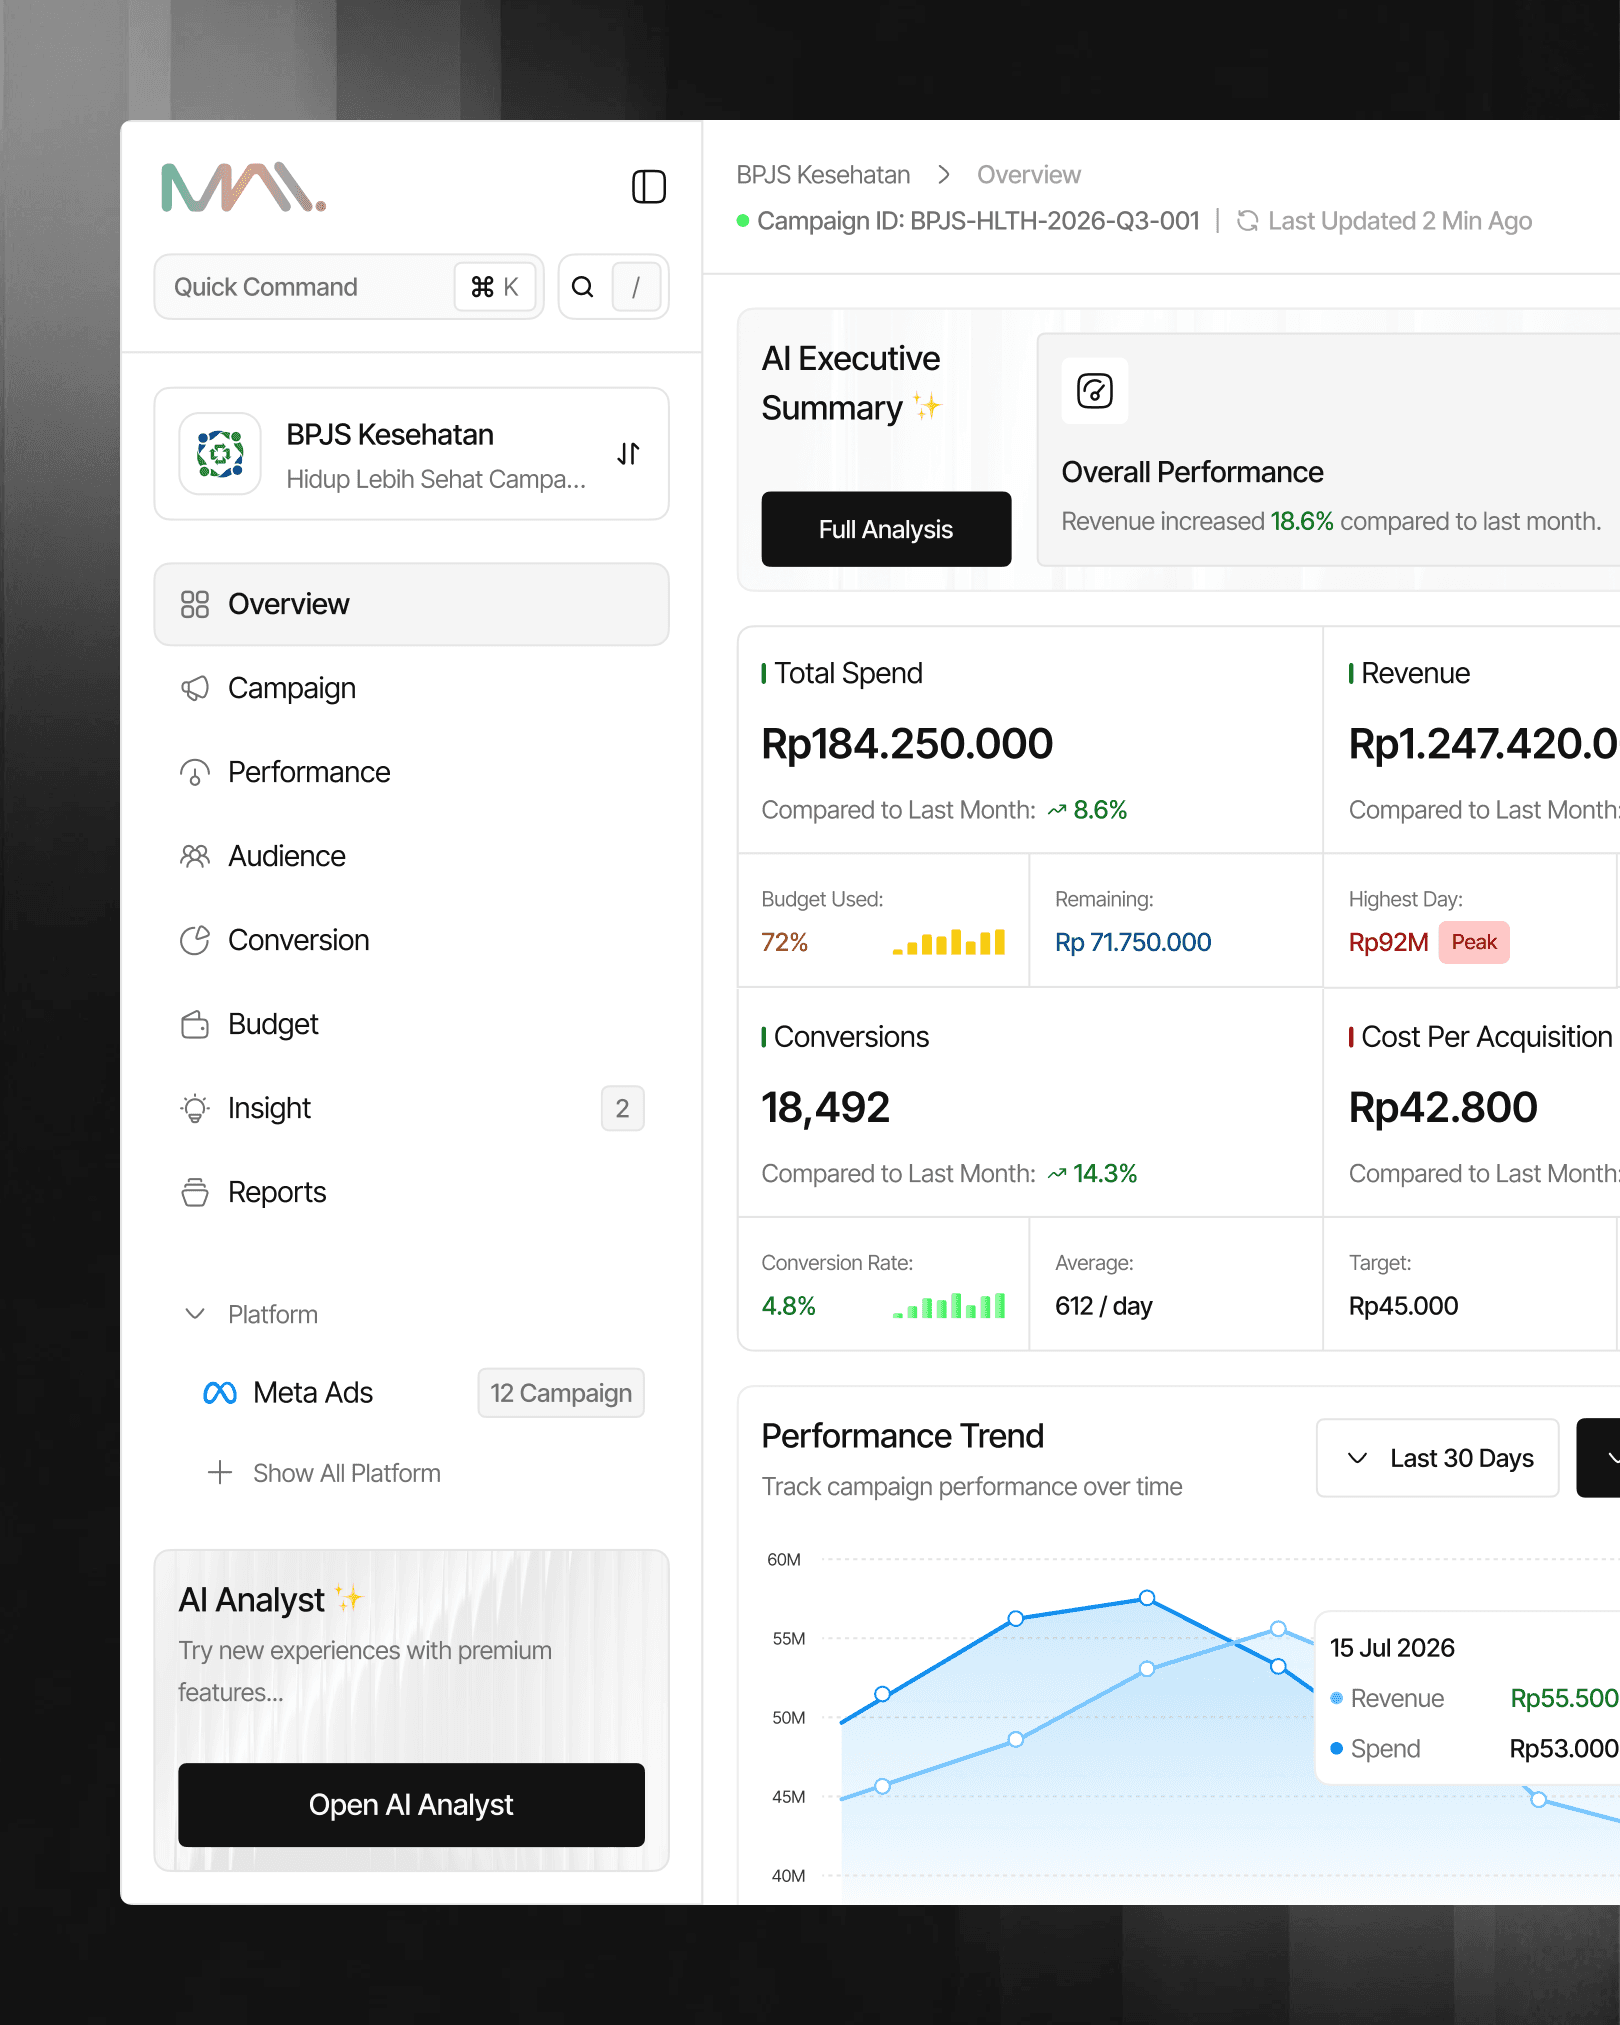
Task: Click the refresh icon beside Last Updated
Action: click(1248, 221)
